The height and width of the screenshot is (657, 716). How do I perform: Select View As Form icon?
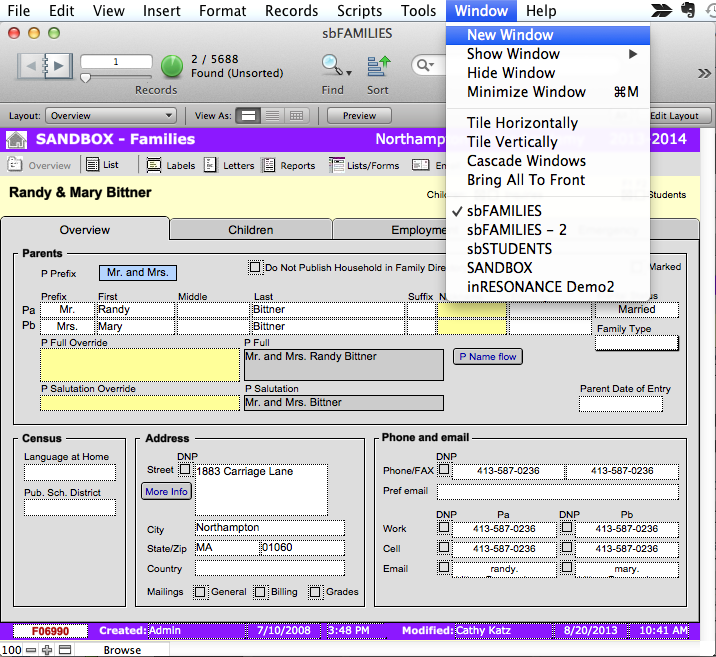(x=246, y=116)
